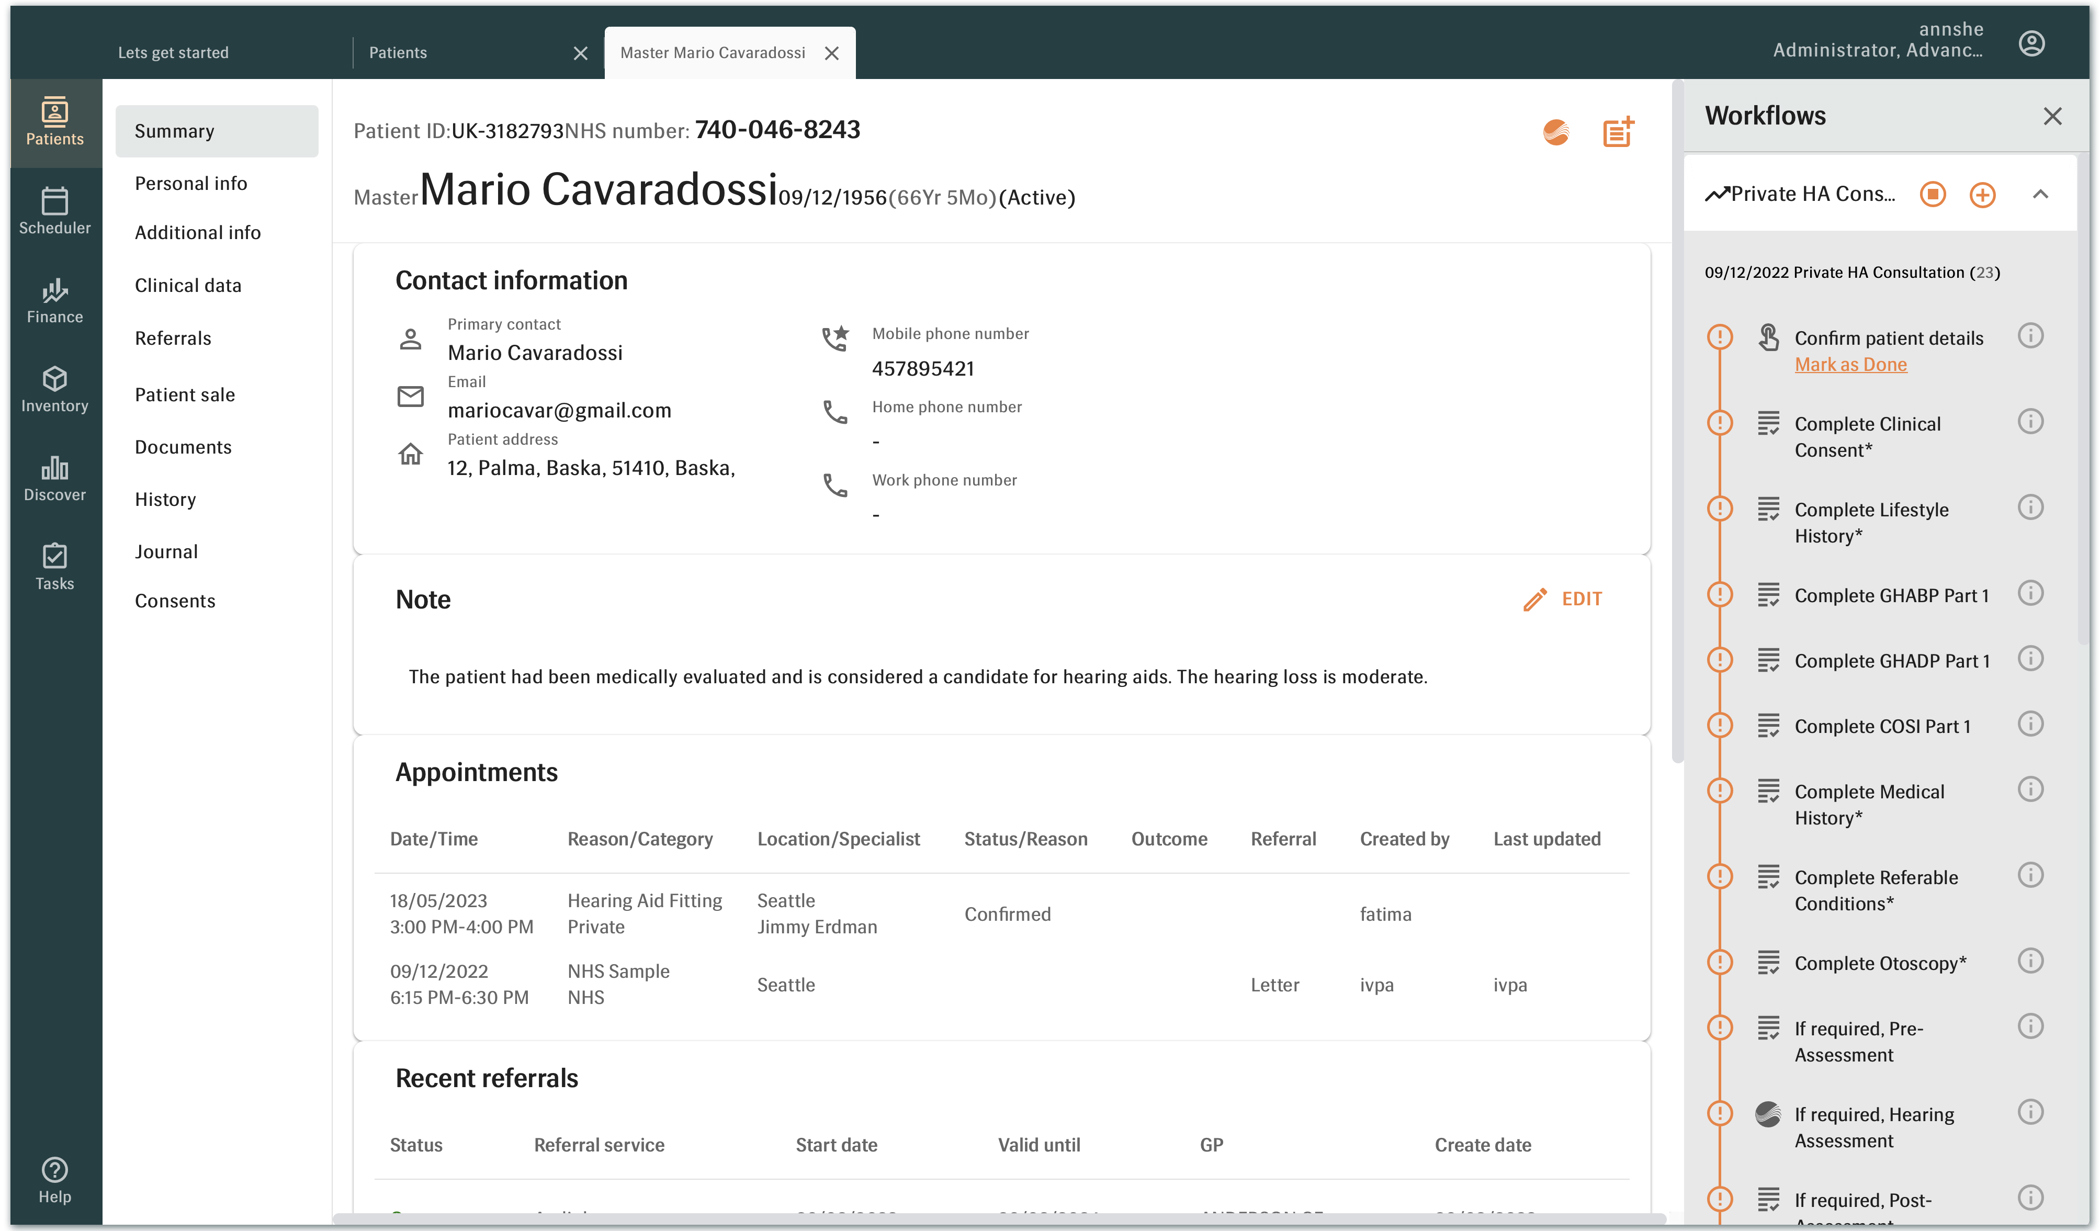Click the workflow timeline progress marker

[x=1720, y=336]
